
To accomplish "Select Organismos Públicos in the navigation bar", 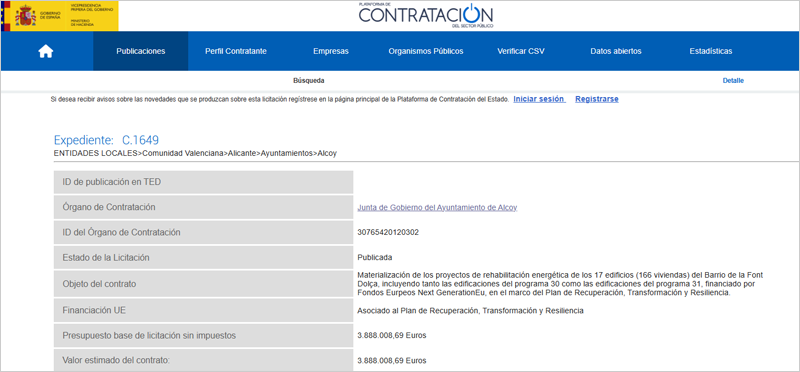I will (426, 51).
